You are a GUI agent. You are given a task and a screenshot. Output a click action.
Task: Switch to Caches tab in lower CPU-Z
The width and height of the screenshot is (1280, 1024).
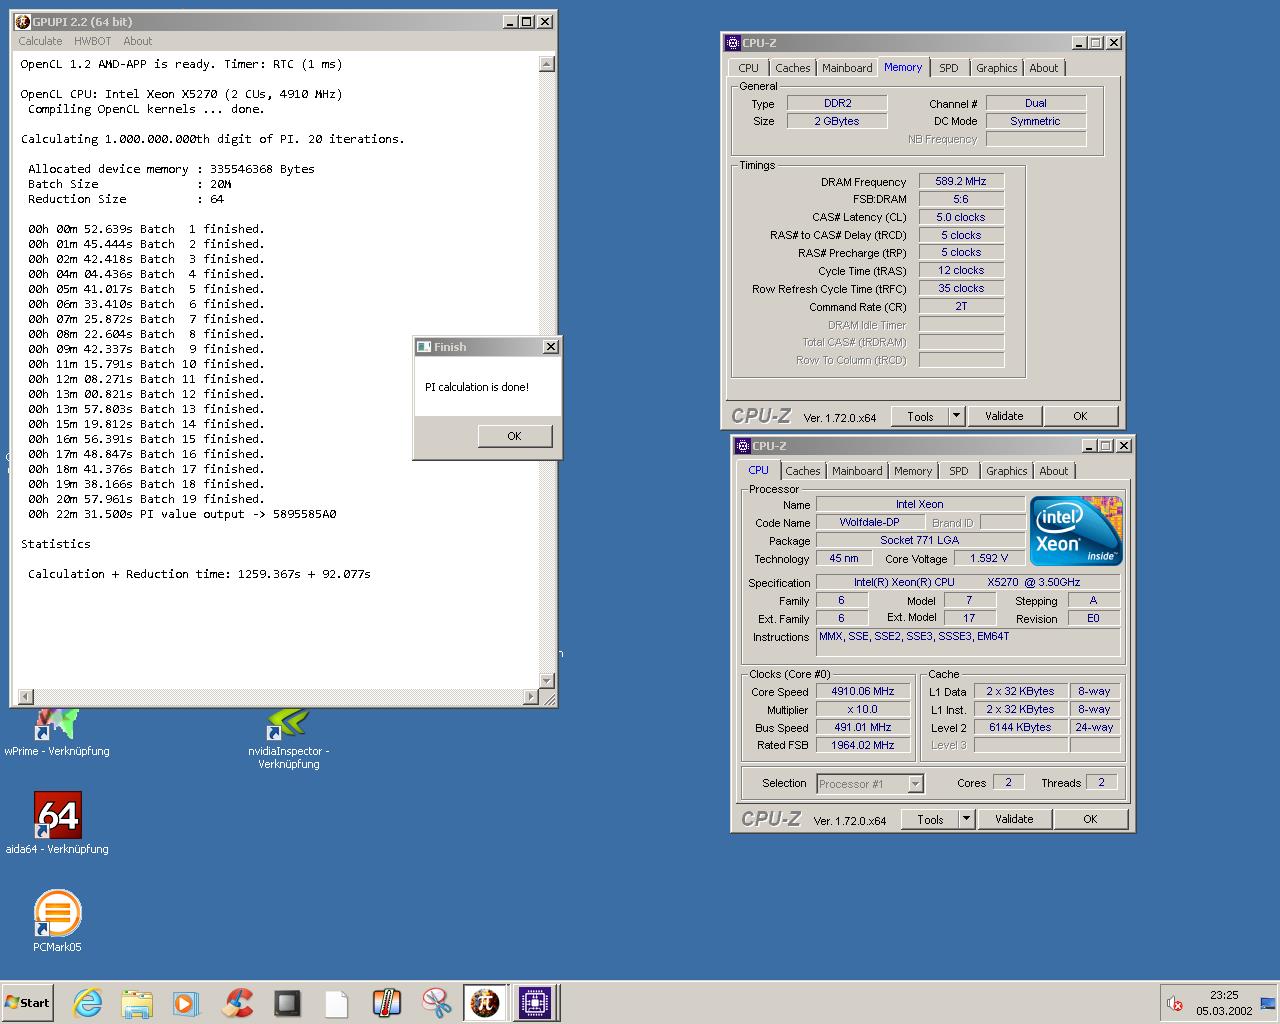[x=803, y=471]
